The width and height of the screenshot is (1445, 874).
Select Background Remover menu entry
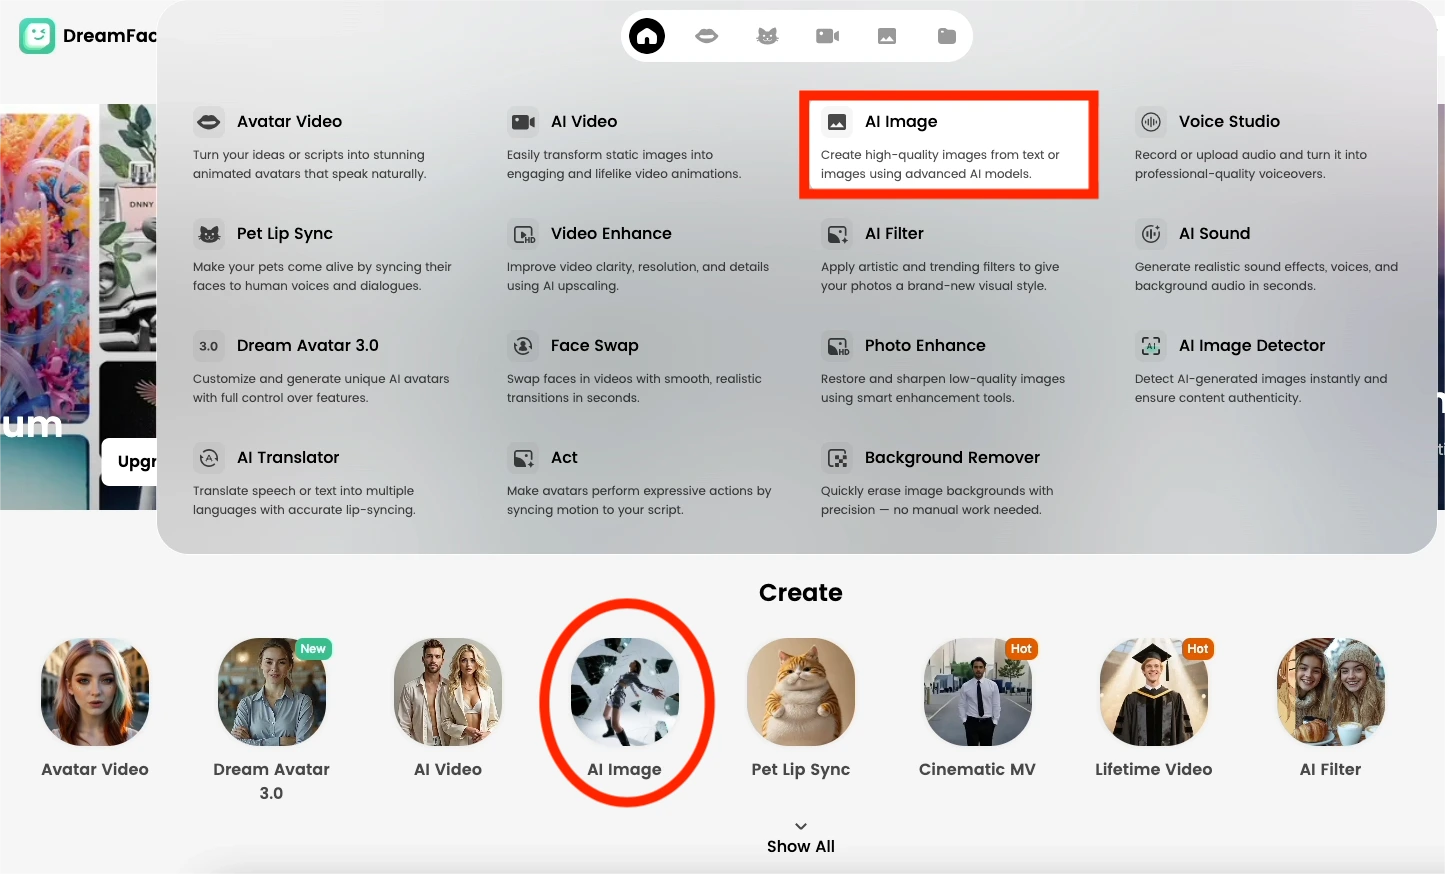tap(951, 458)
